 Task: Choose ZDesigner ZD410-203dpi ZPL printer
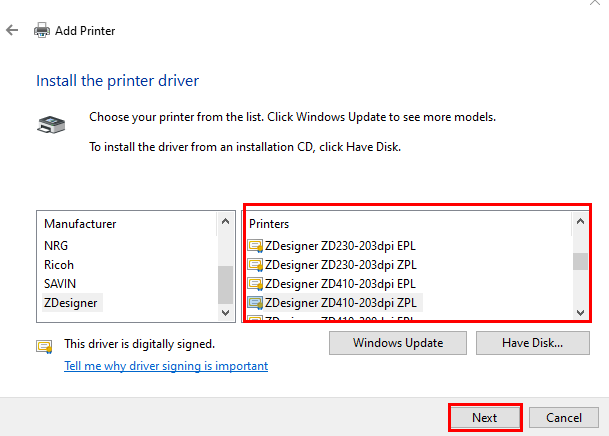(341, 303)
